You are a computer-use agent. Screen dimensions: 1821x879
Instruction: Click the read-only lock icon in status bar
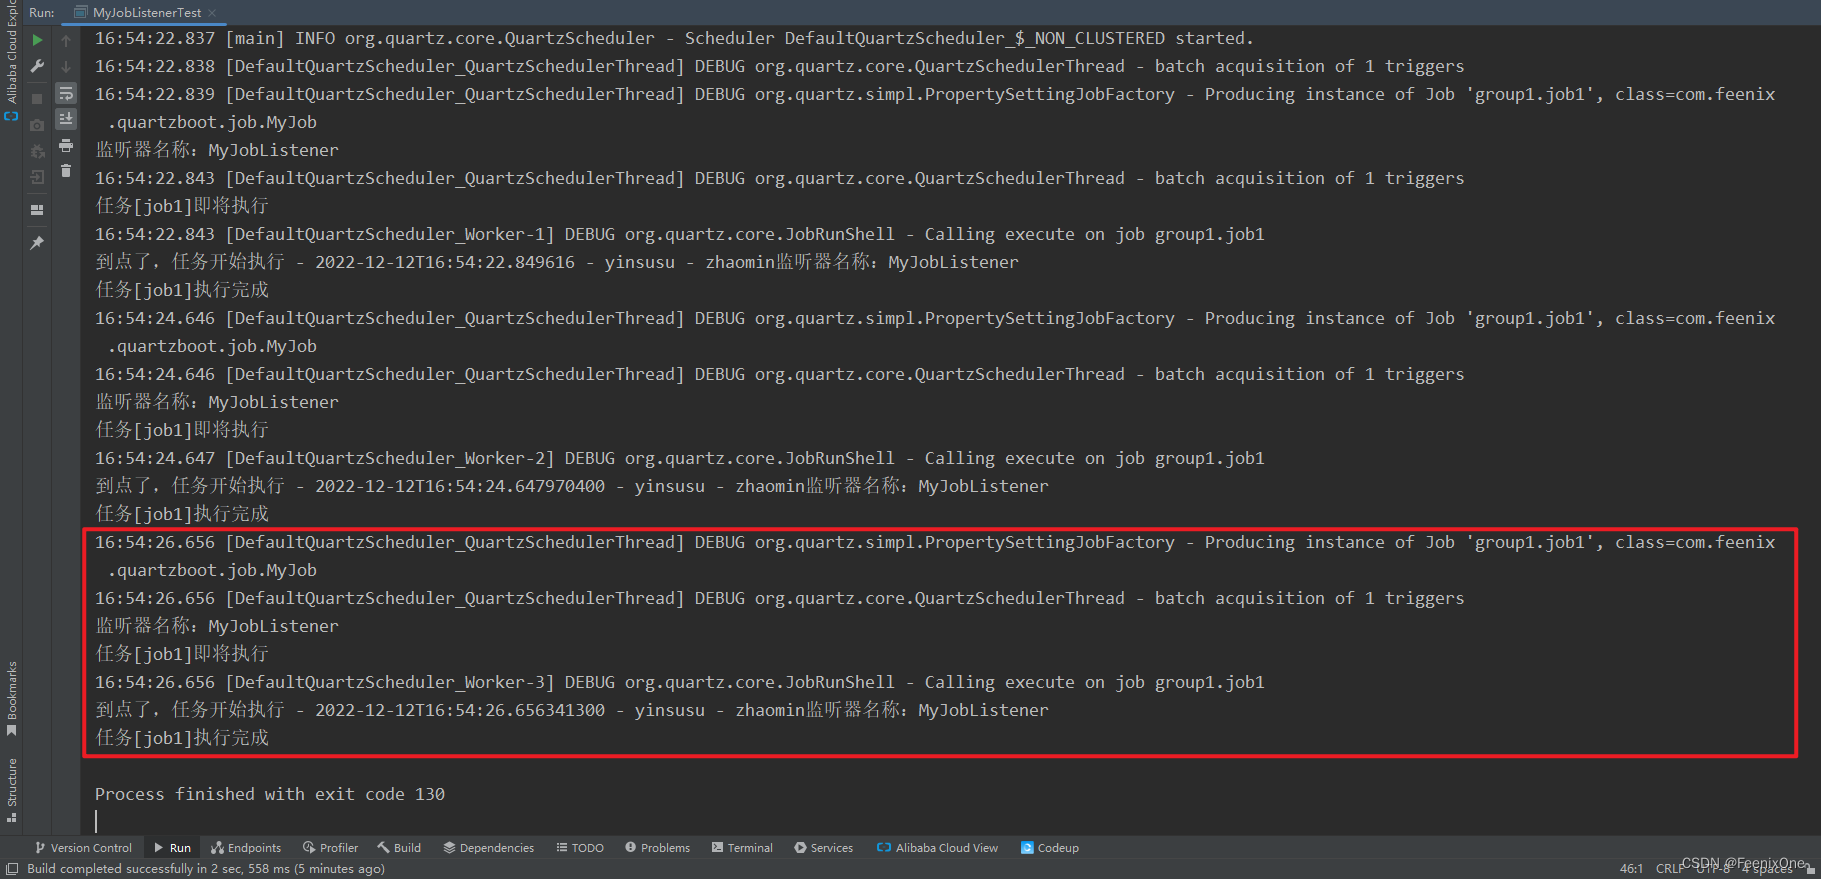pos(1810,869)
